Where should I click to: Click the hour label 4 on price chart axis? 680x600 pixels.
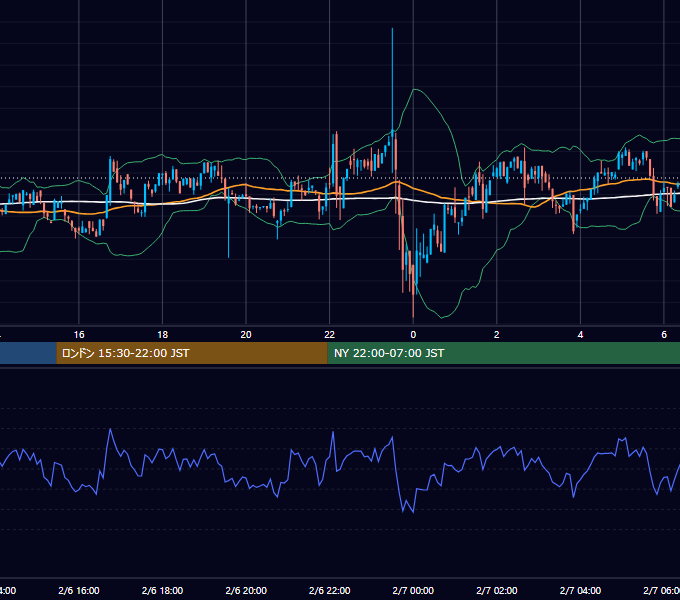click(x=580, y=335)
